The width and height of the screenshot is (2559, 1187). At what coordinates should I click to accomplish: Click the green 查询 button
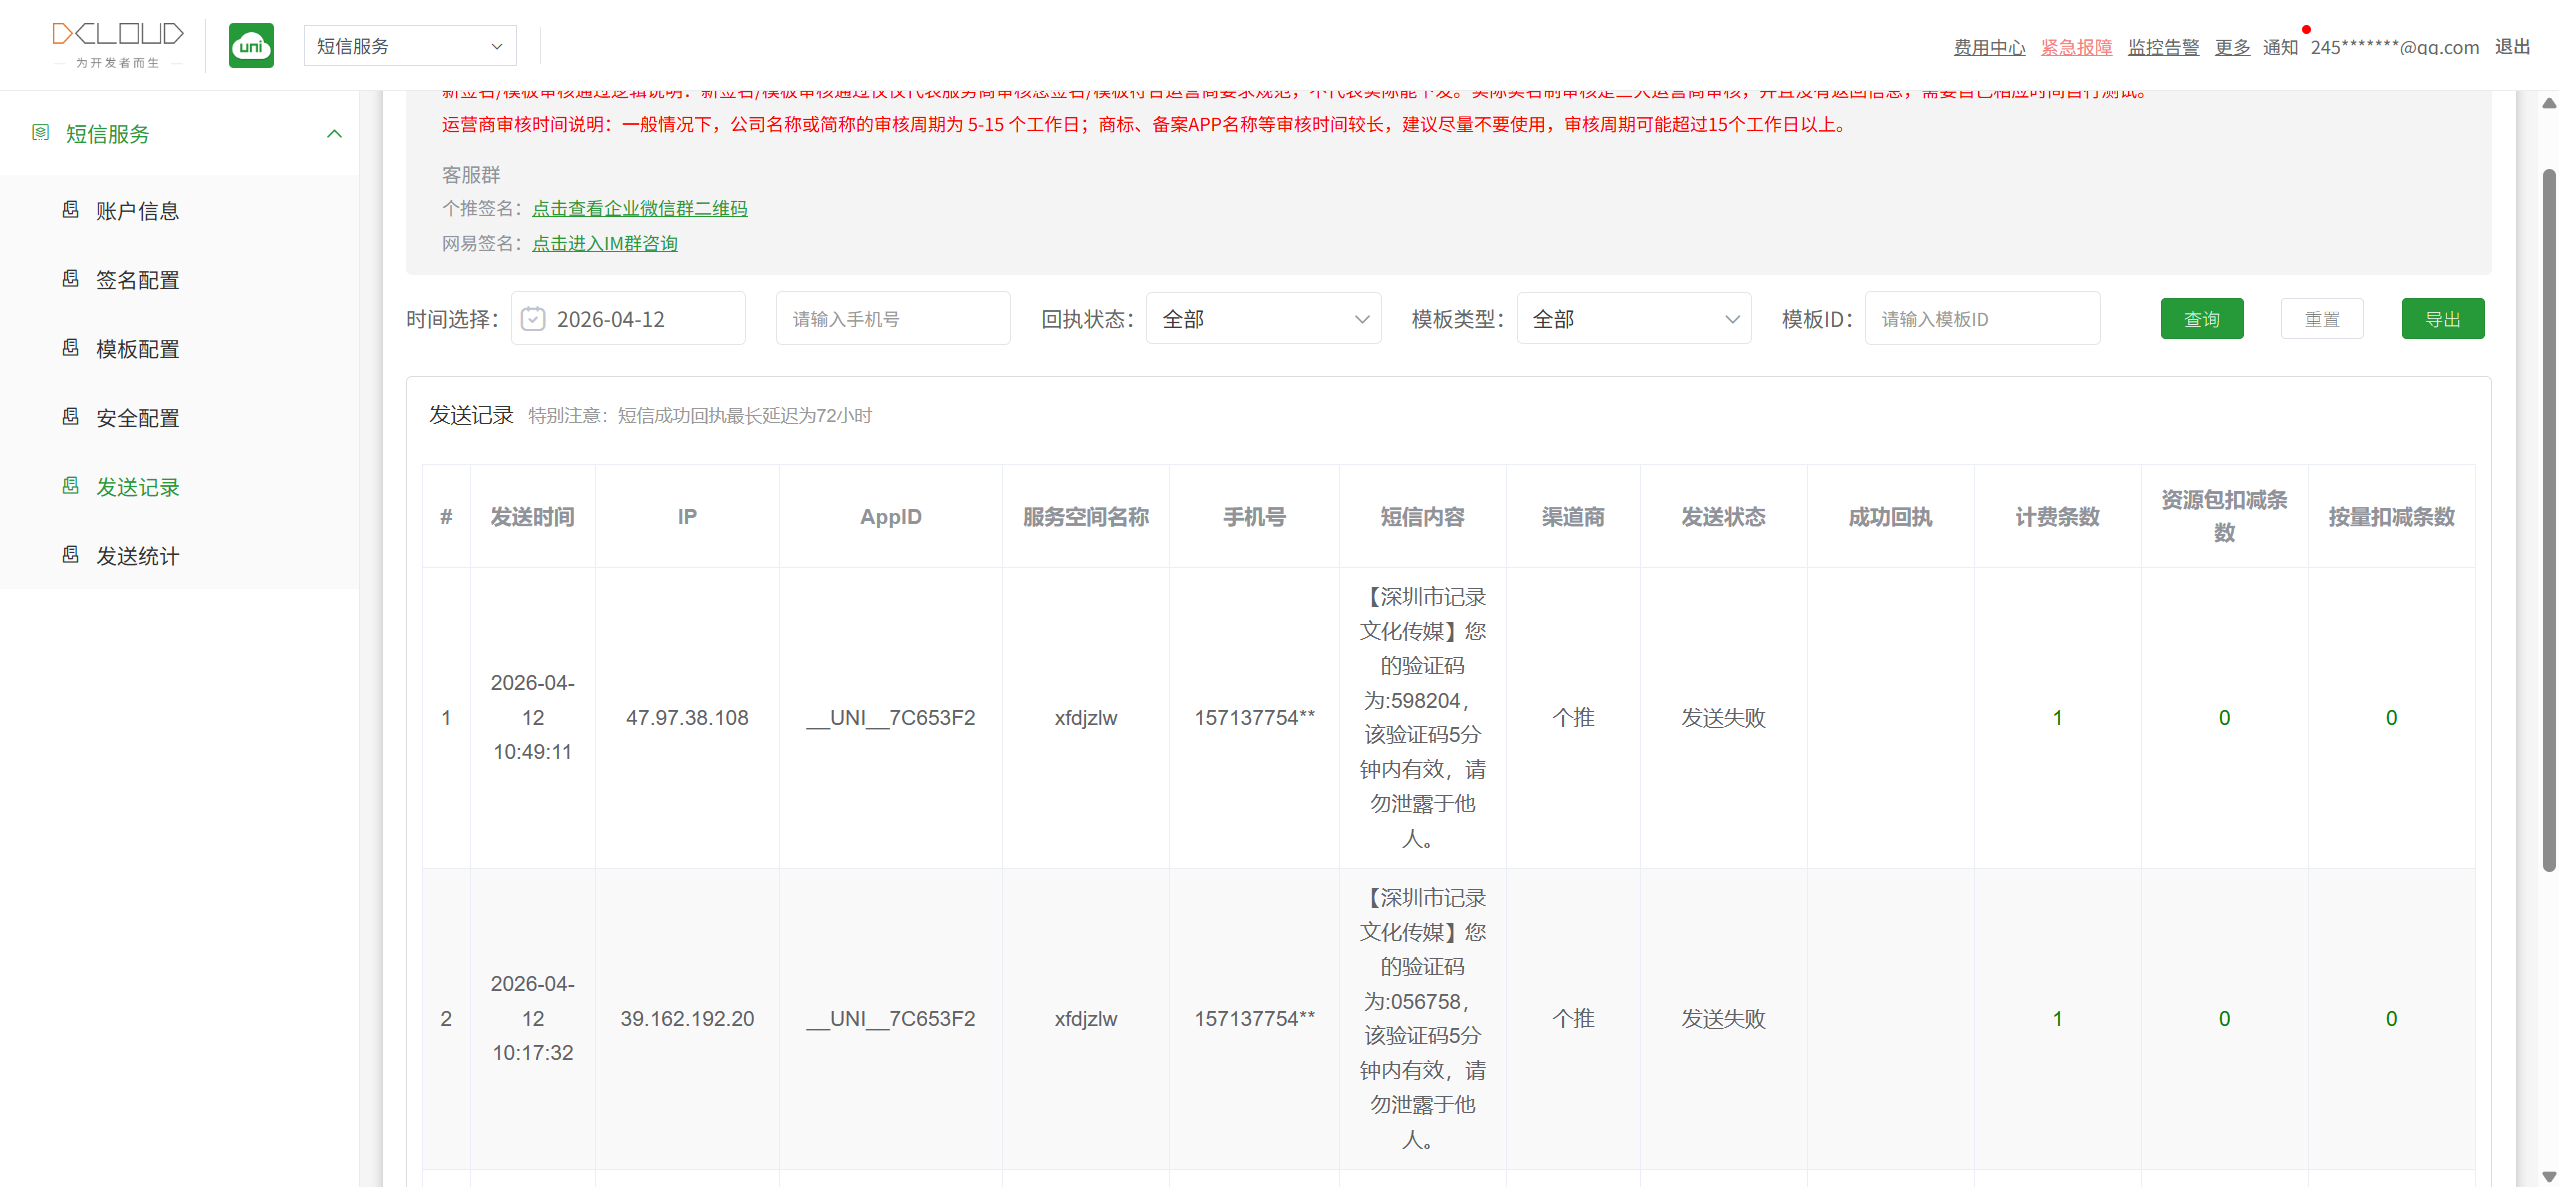coord(2201,319)
